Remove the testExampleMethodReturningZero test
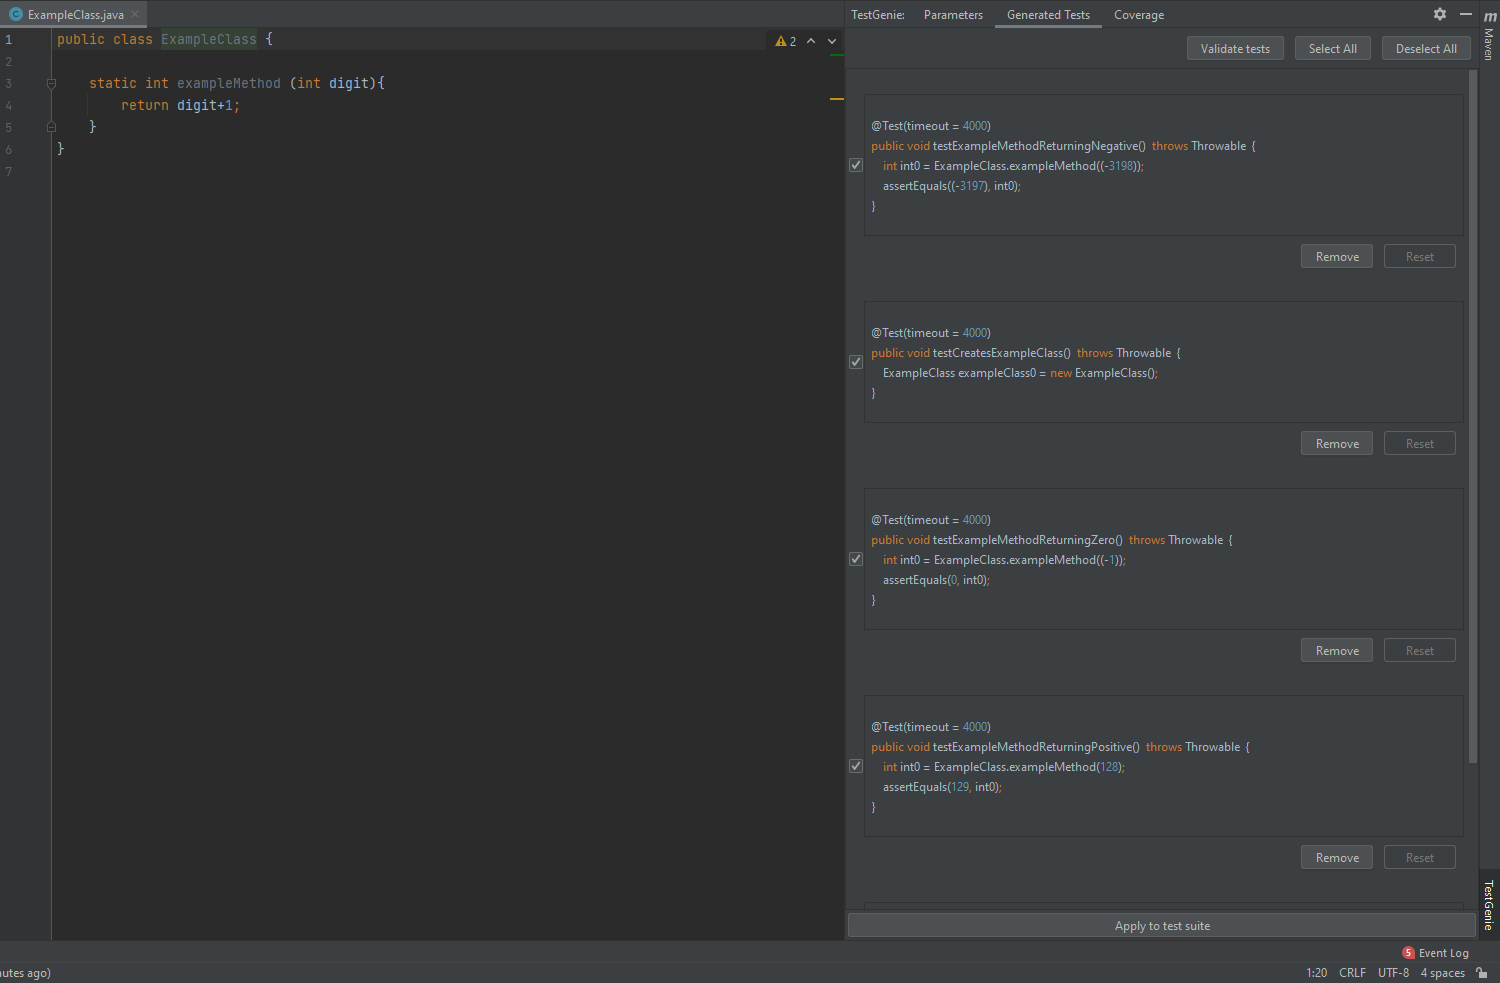 [1337, 651]
